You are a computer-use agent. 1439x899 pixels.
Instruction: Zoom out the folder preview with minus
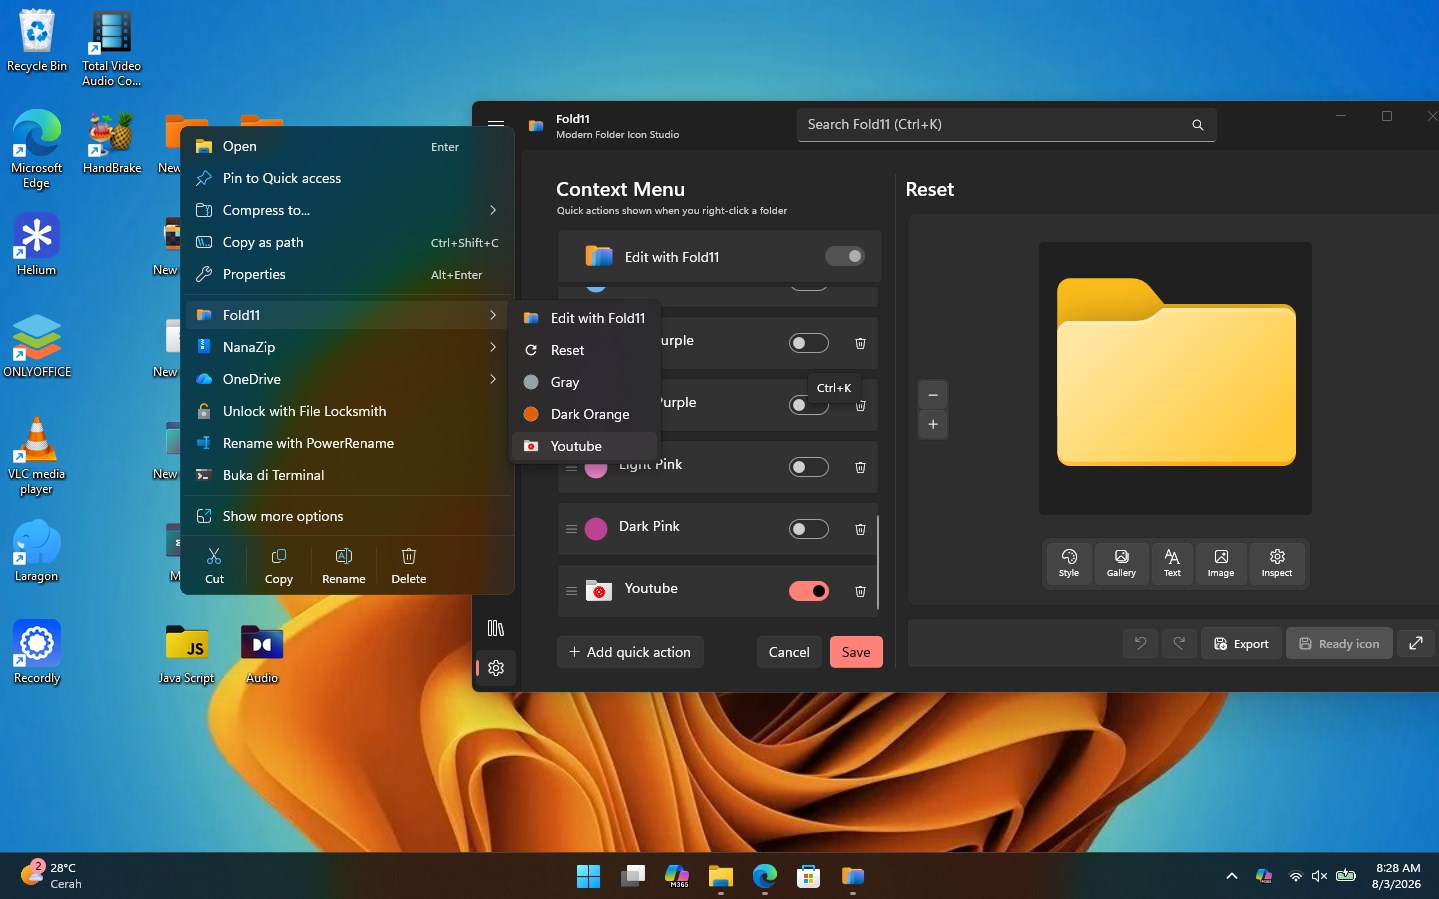click(933, 395)
